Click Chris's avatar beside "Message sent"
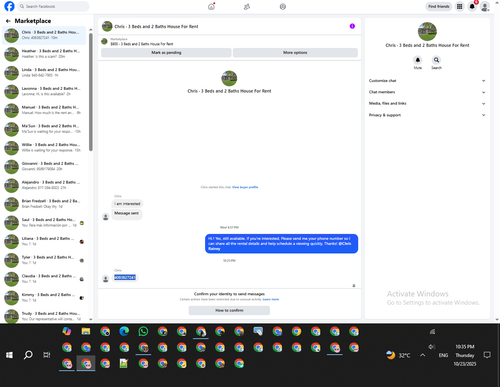This screenshot has width=500, height=387. pyautogui.click(x=106, y=217)
